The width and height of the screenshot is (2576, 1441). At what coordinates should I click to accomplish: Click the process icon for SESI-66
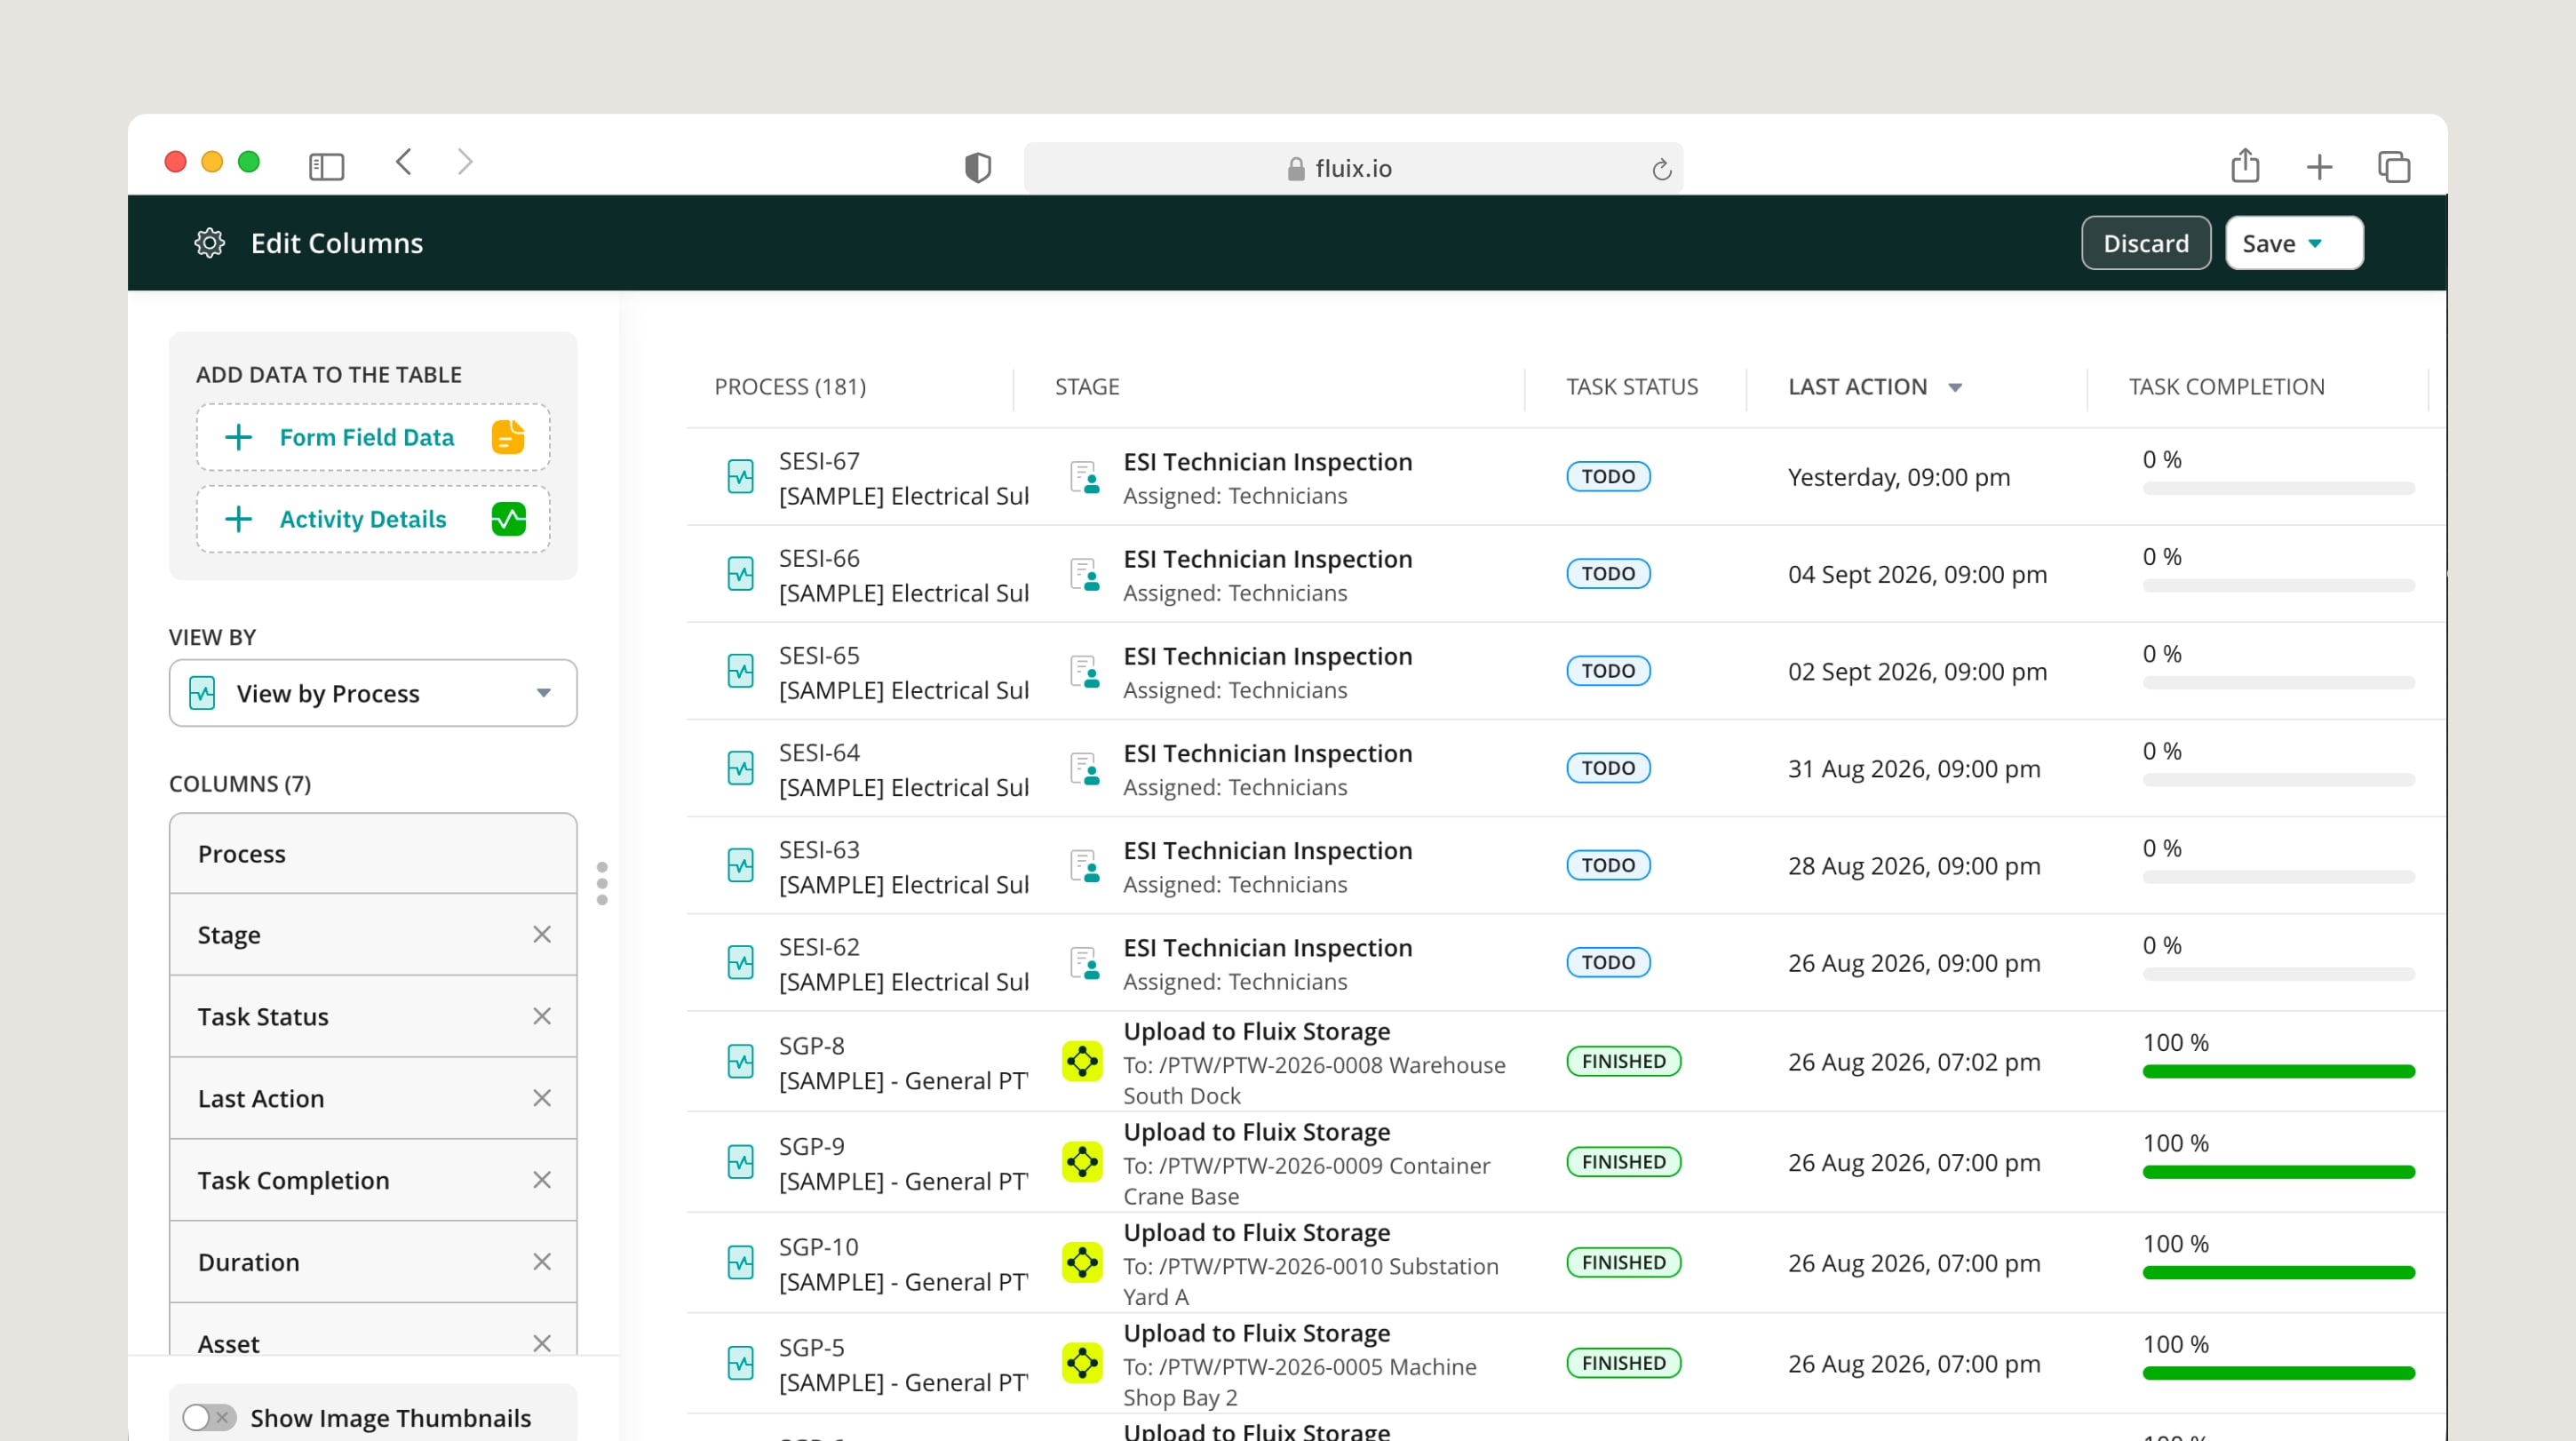click(740, 574)
